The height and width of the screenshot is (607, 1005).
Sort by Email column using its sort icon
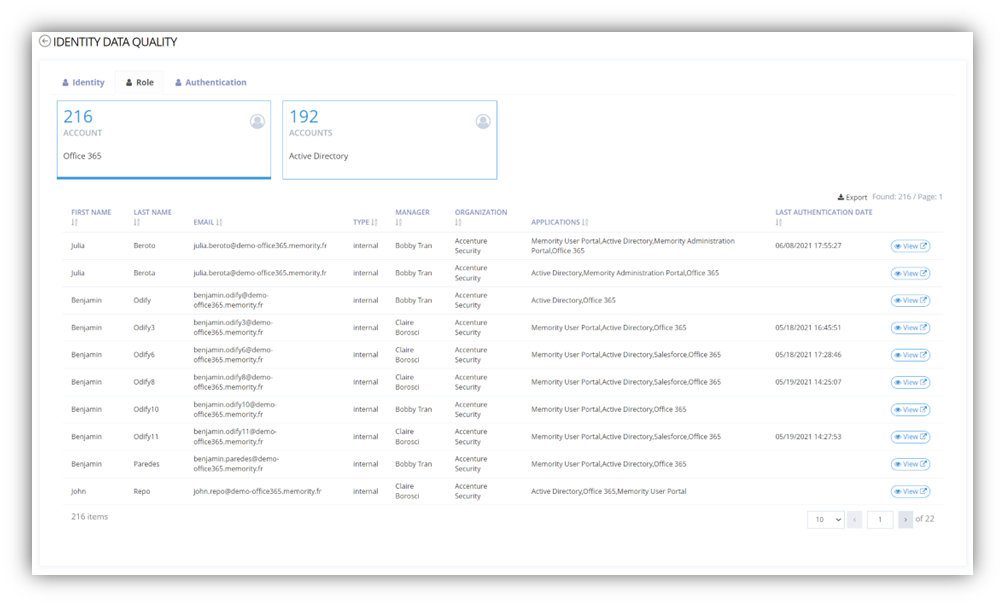click(219, 222)
